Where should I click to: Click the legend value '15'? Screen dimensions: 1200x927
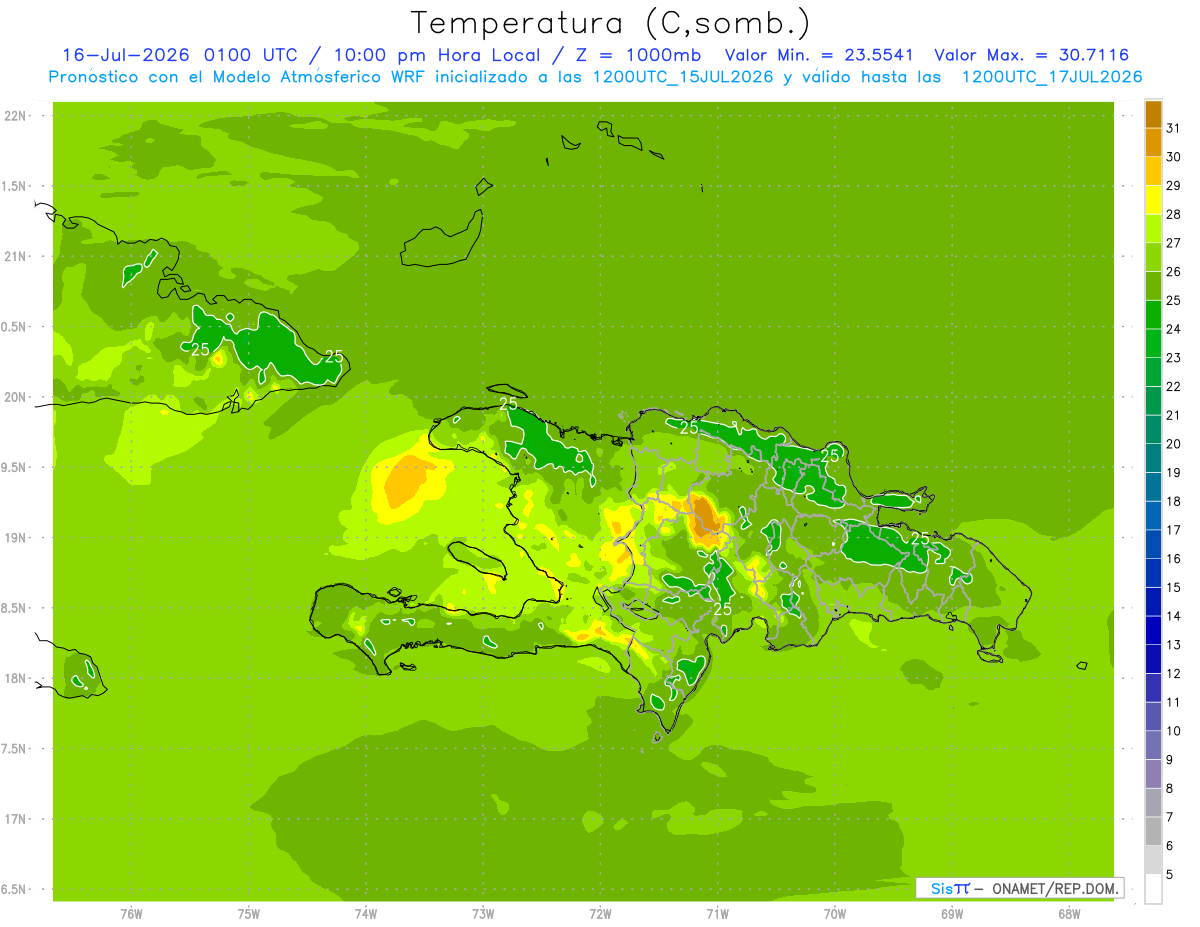pyautogui.click(x=1173, y=588)
